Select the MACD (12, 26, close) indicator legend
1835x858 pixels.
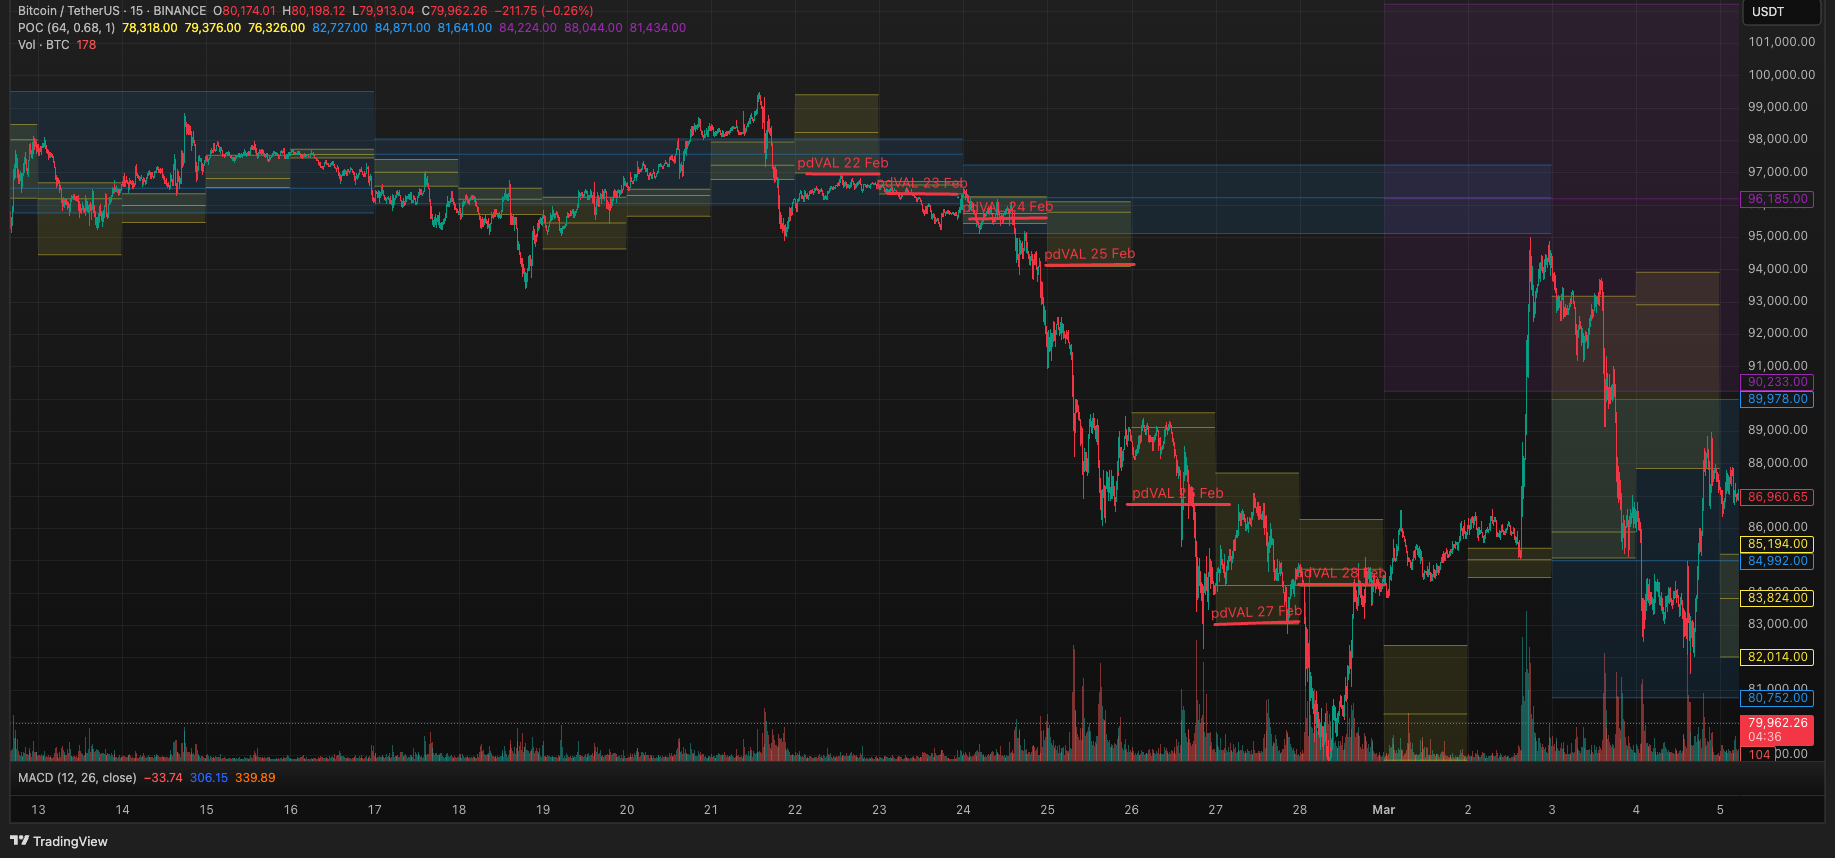[77, 778]
